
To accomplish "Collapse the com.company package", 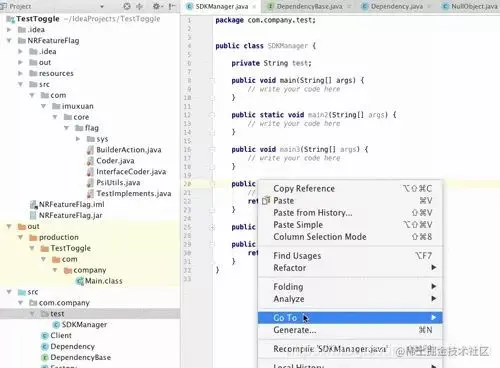I will (20, 303).
